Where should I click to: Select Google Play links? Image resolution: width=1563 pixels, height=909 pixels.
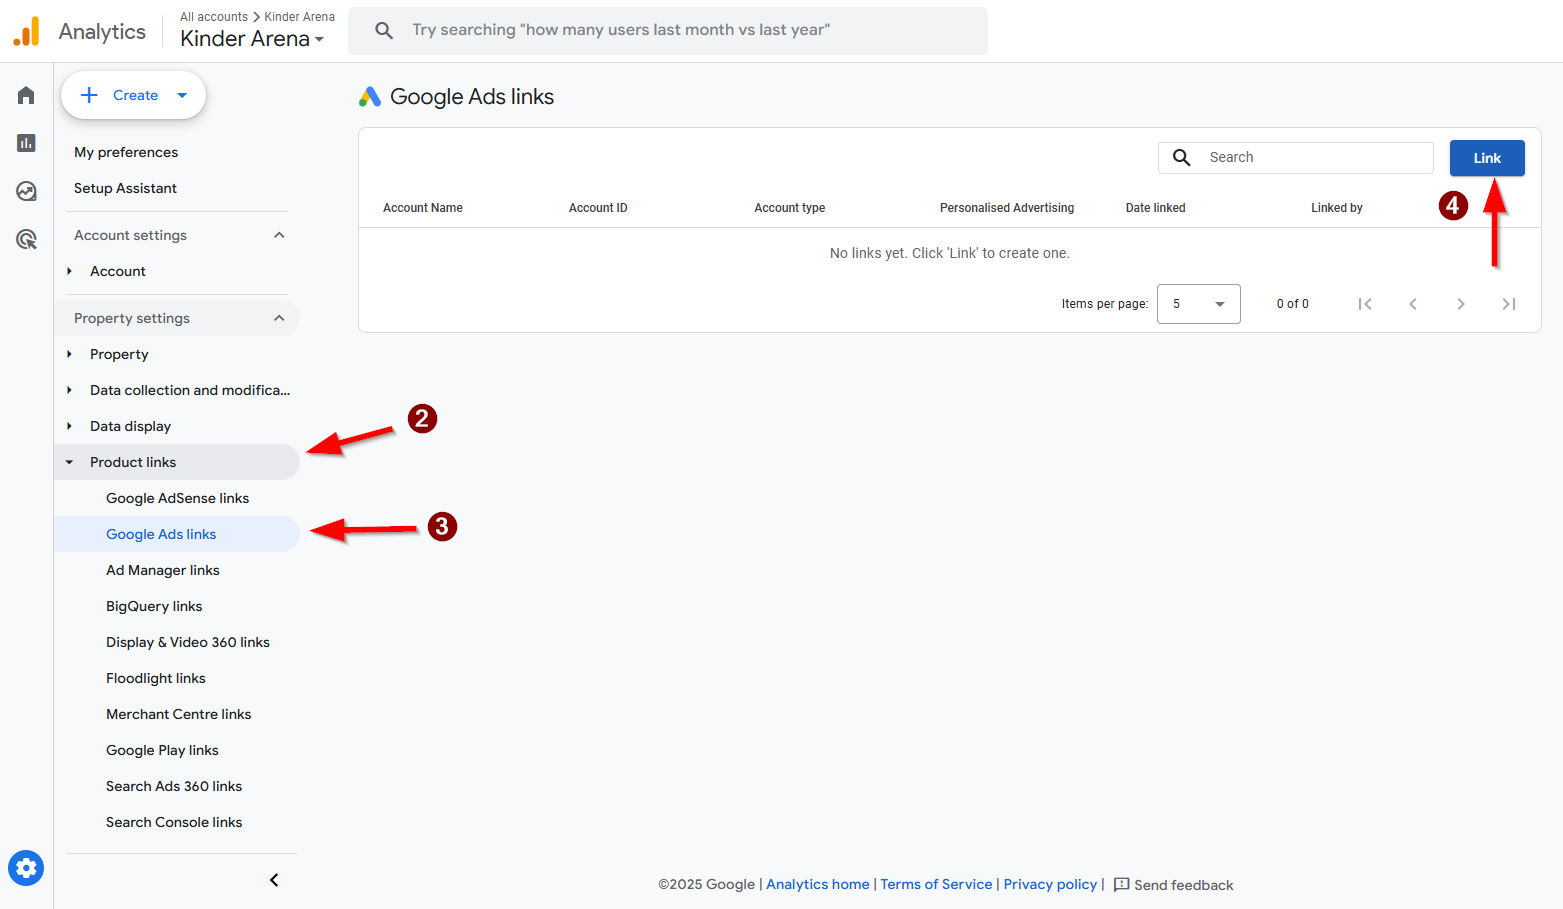[x=162, y=750]
